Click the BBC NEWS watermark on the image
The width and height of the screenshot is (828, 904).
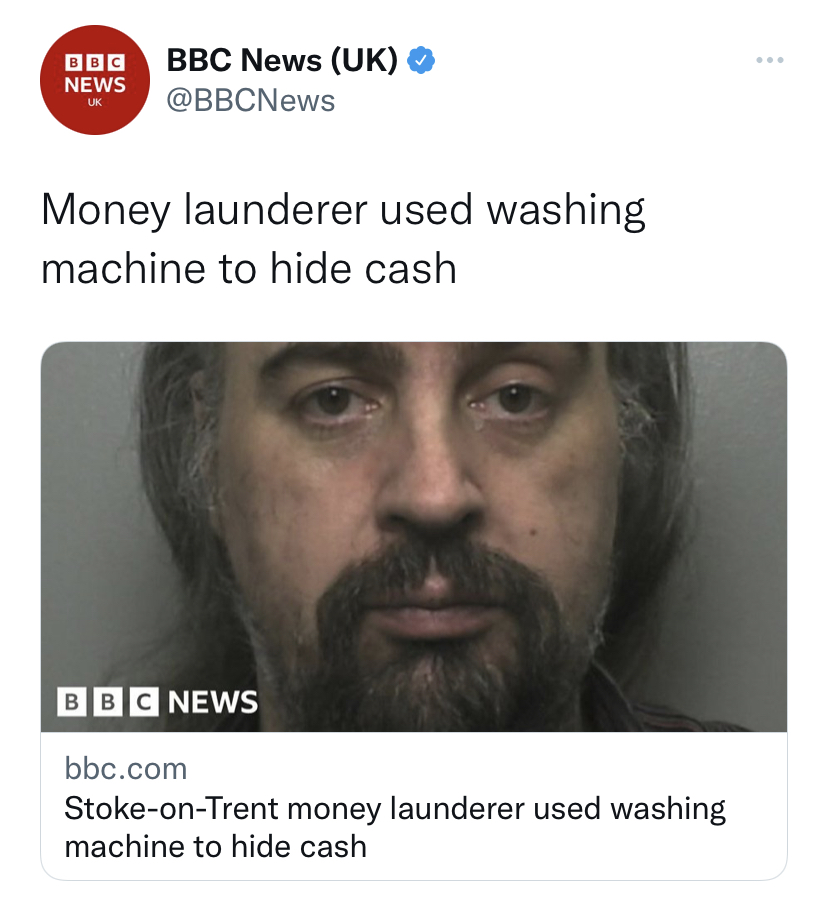157,702
